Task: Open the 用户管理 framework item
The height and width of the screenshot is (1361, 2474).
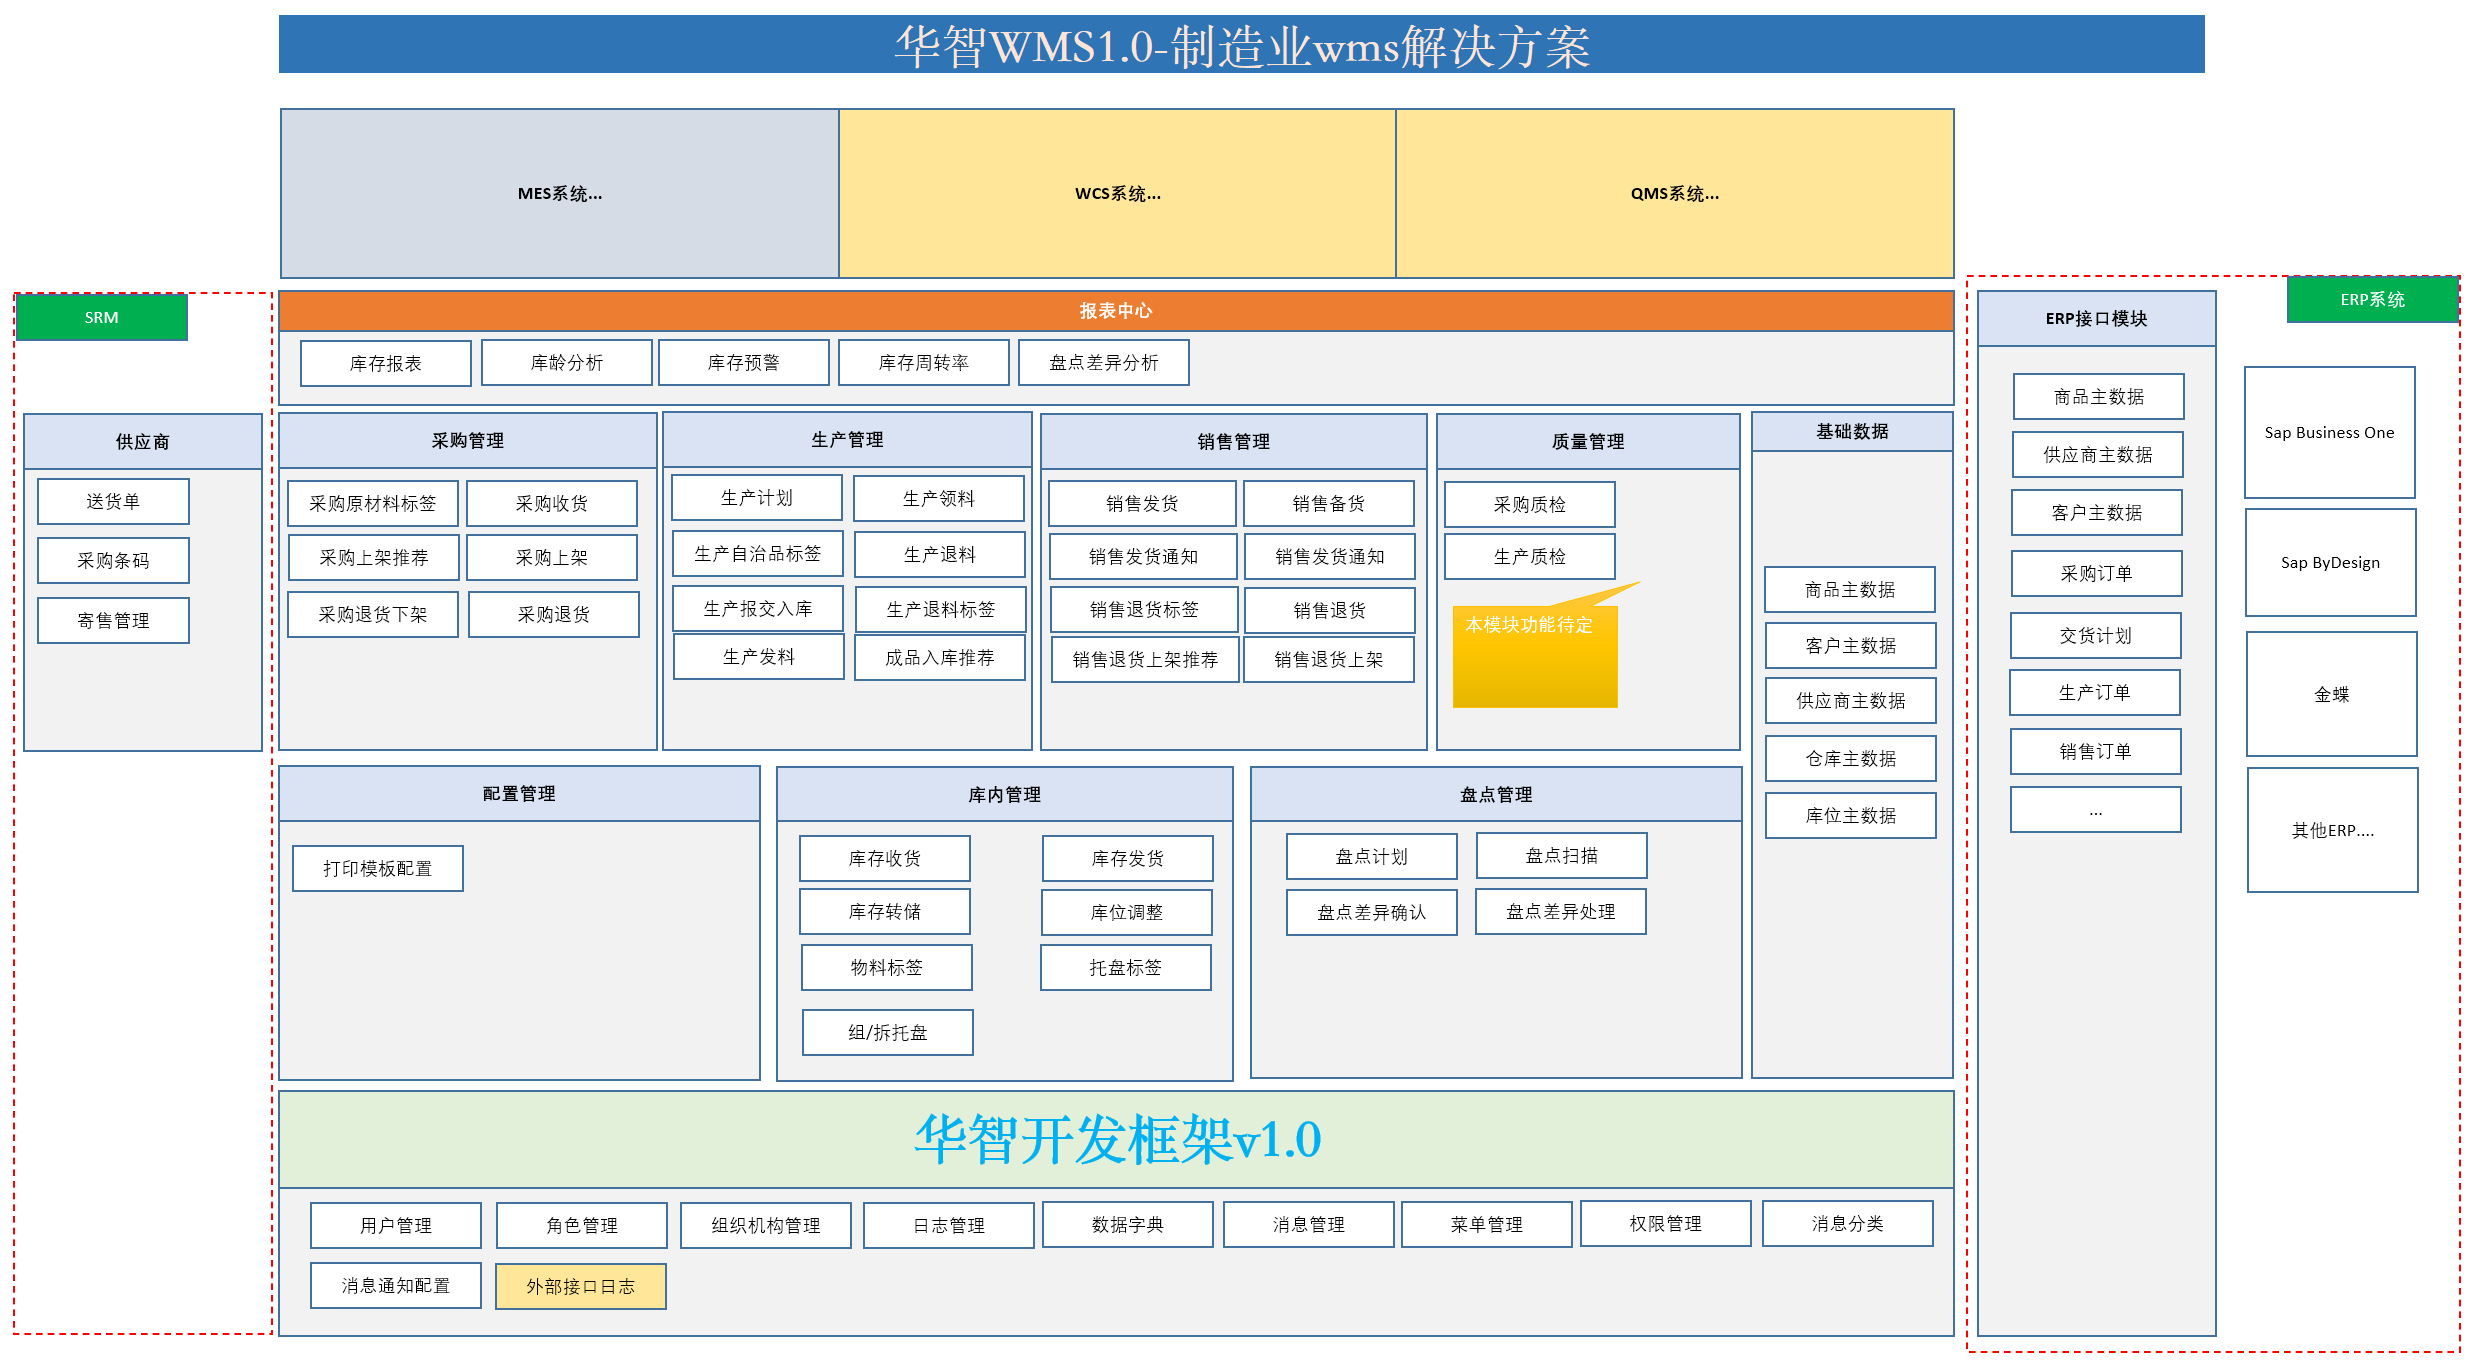Action: point(395,1225)
